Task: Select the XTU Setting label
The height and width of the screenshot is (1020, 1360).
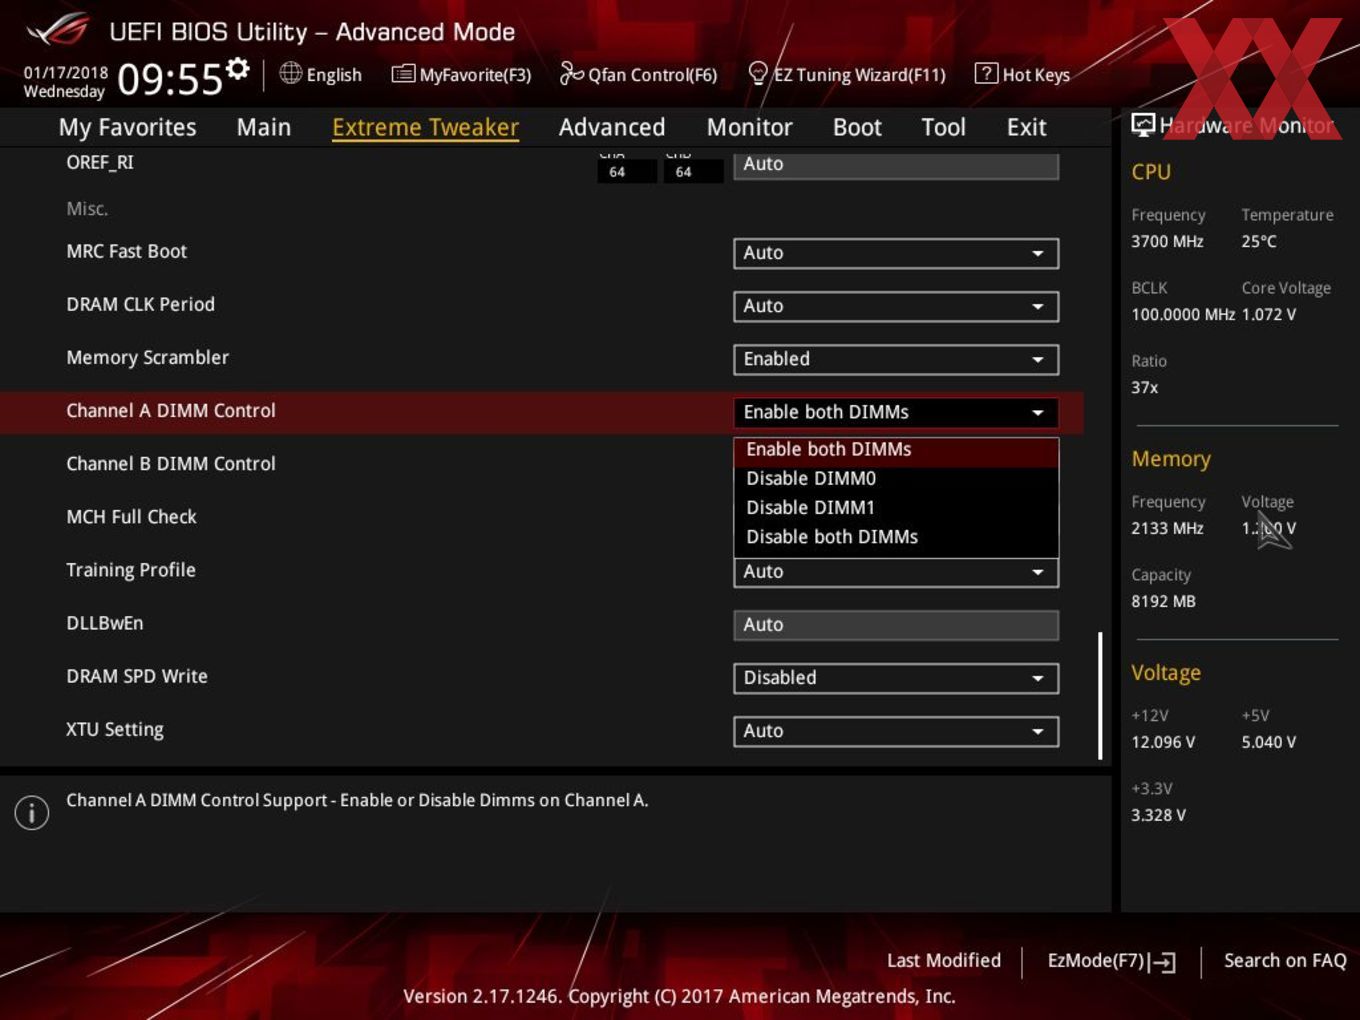Action: pos(115,729)
